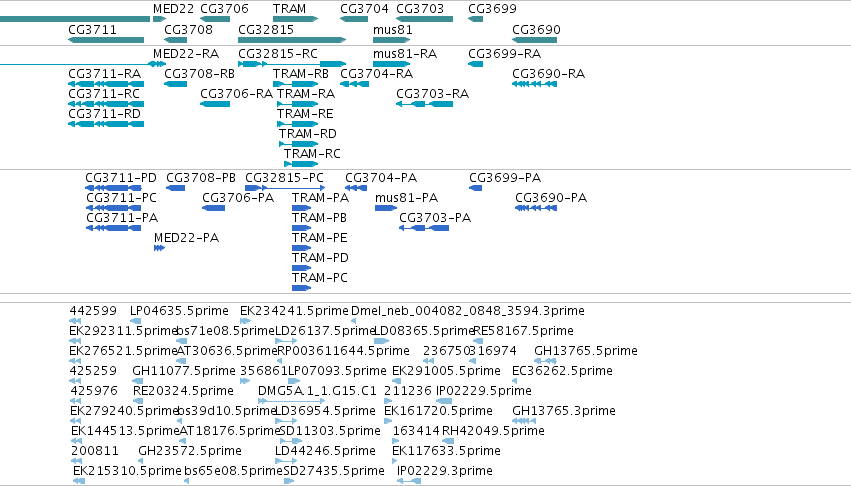Viewport: 851px width, 486px height.
Task: Select the CG3711-PD protein label
Action: pyautogui.click(x=121, y=178)
